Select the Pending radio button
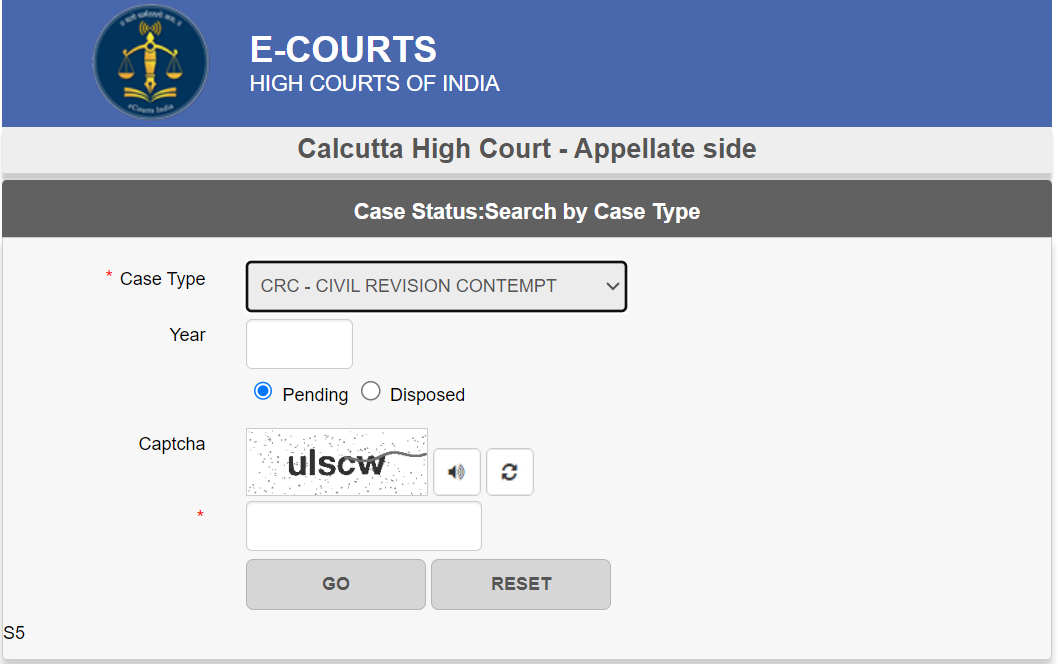This screenshot has height=664, width=1058. [263, 391]
